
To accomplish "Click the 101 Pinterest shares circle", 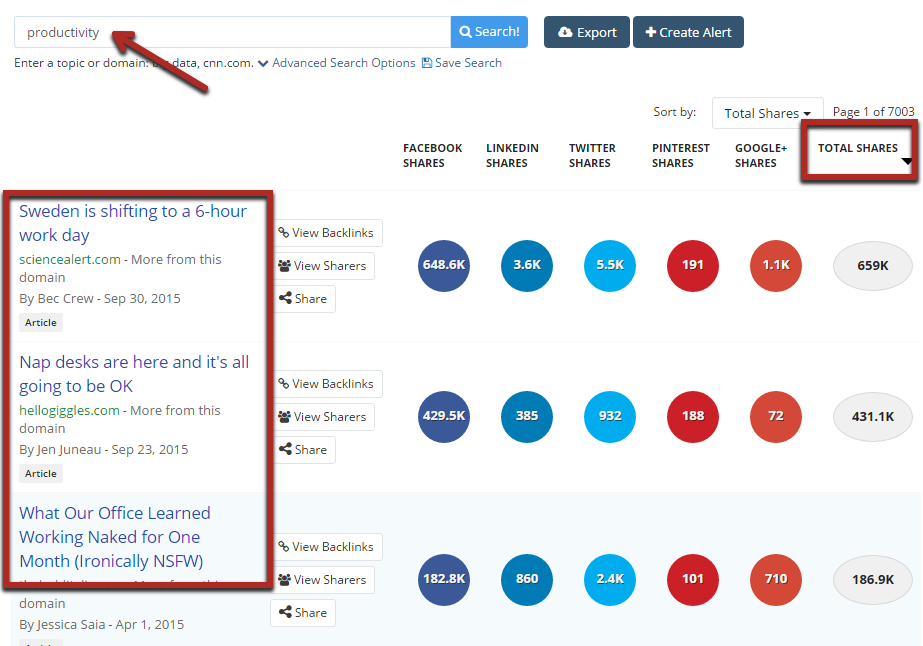I will (693, 579).
